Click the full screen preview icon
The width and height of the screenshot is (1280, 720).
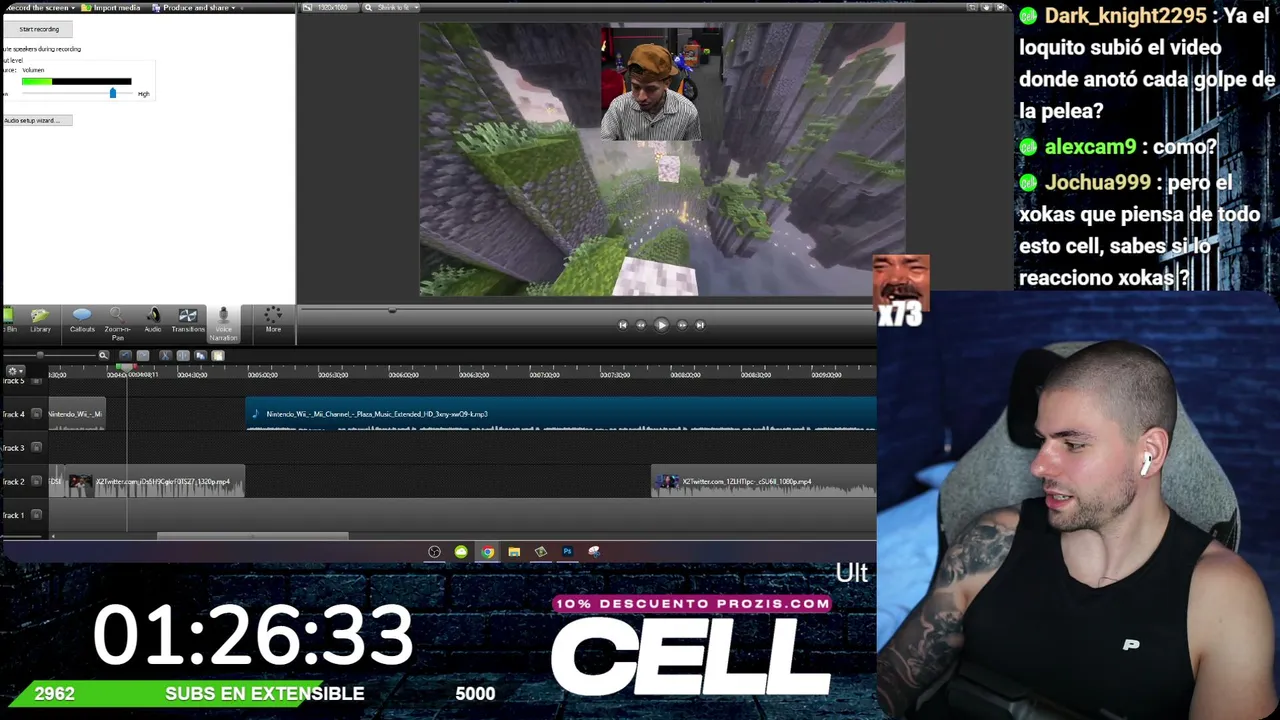click(1002, 8)
